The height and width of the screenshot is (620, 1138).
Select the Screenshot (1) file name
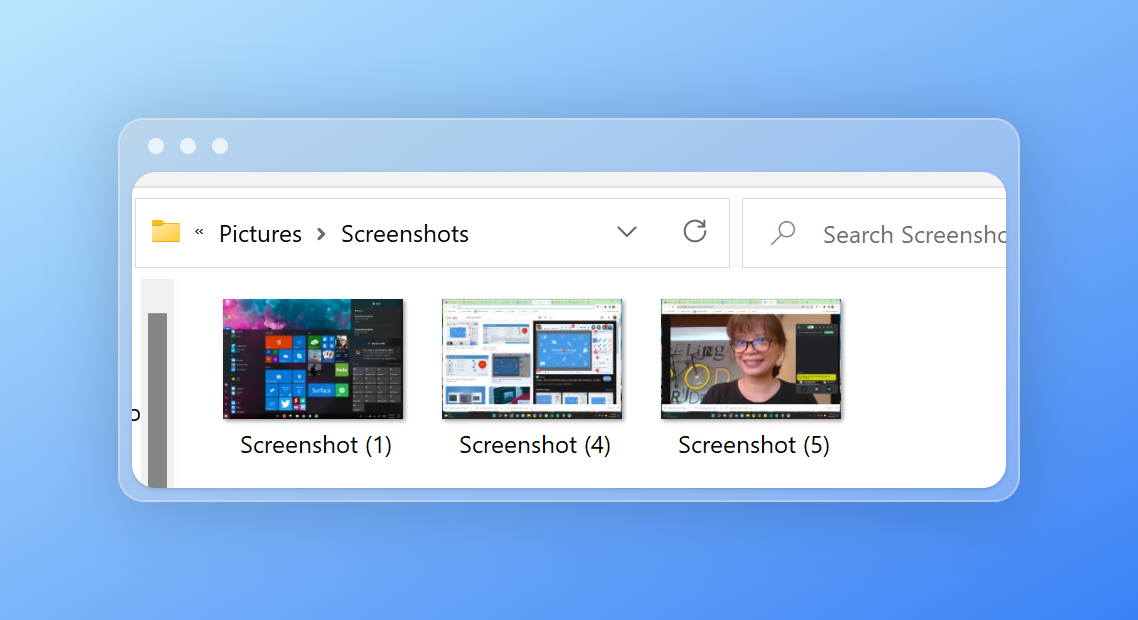[315, 445]
